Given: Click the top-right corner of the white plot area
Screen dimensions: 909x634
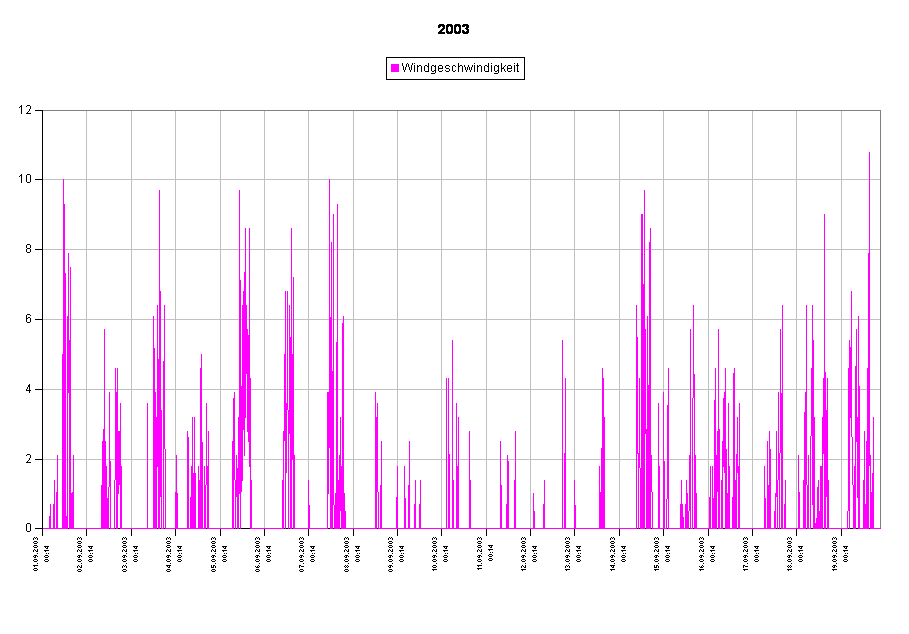Looking at the screenshot, I should coord(879,112).
